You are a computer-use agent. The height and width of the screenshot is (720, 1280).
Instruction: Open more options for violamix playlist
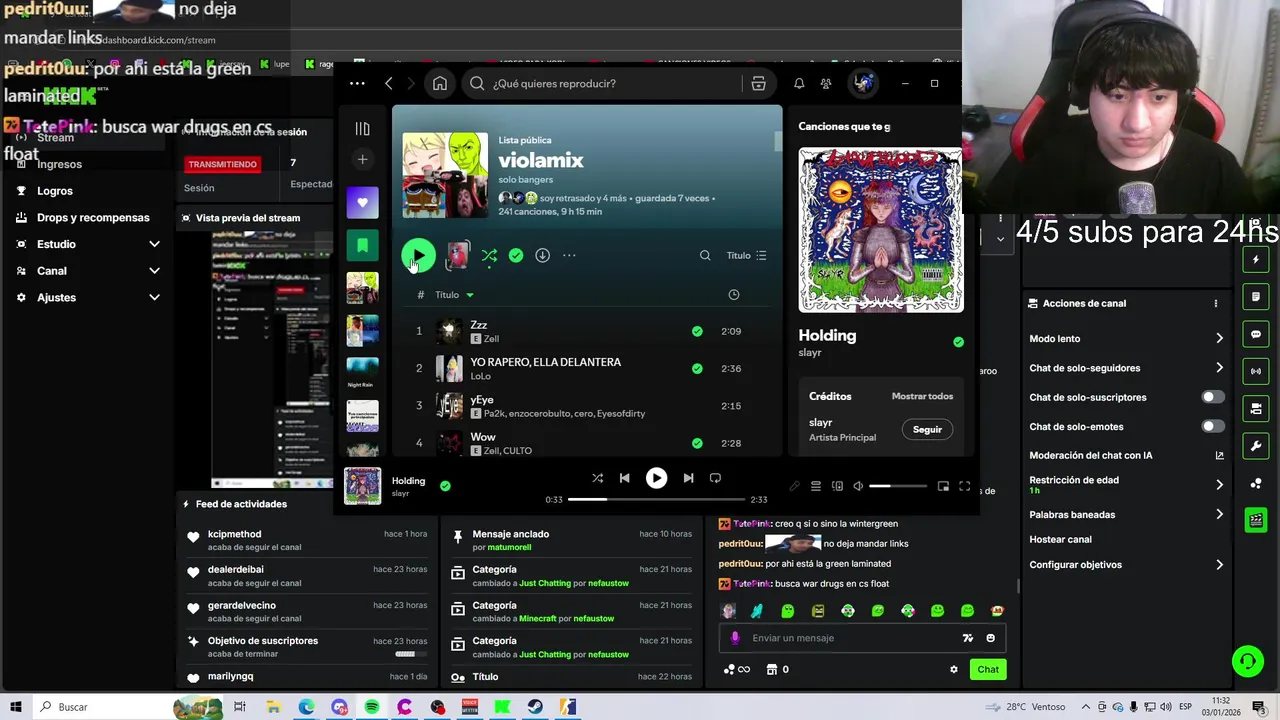569,256
